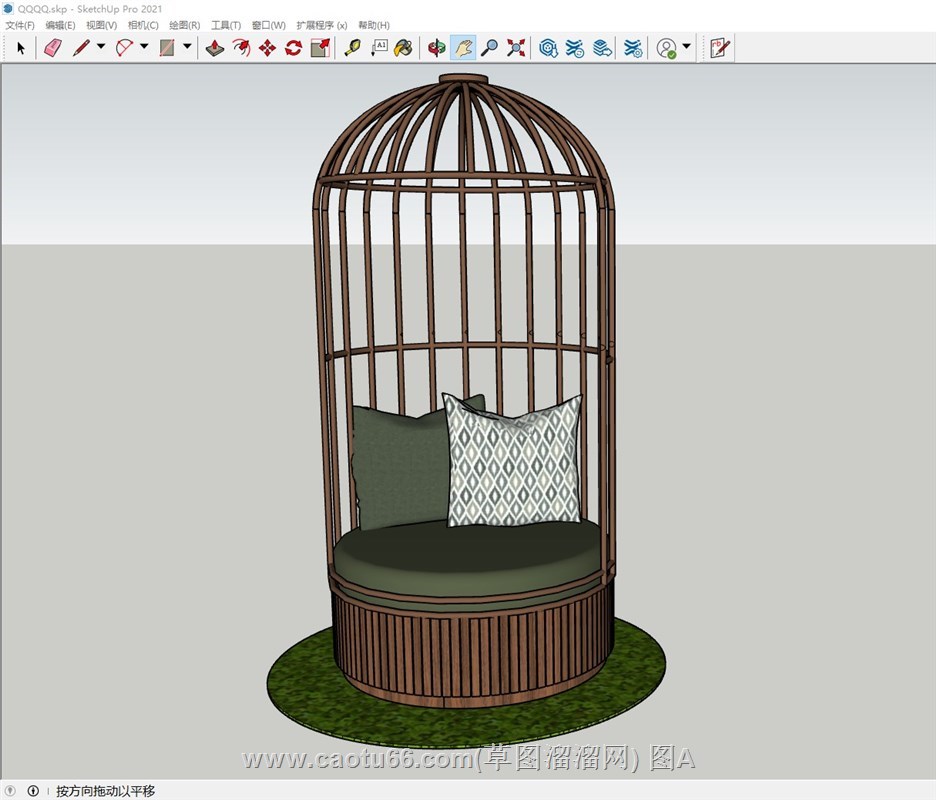Viewport: 936px width, 800px height.
Task: Expand the arc tool dropdown arrow
Action: (144, 47)
